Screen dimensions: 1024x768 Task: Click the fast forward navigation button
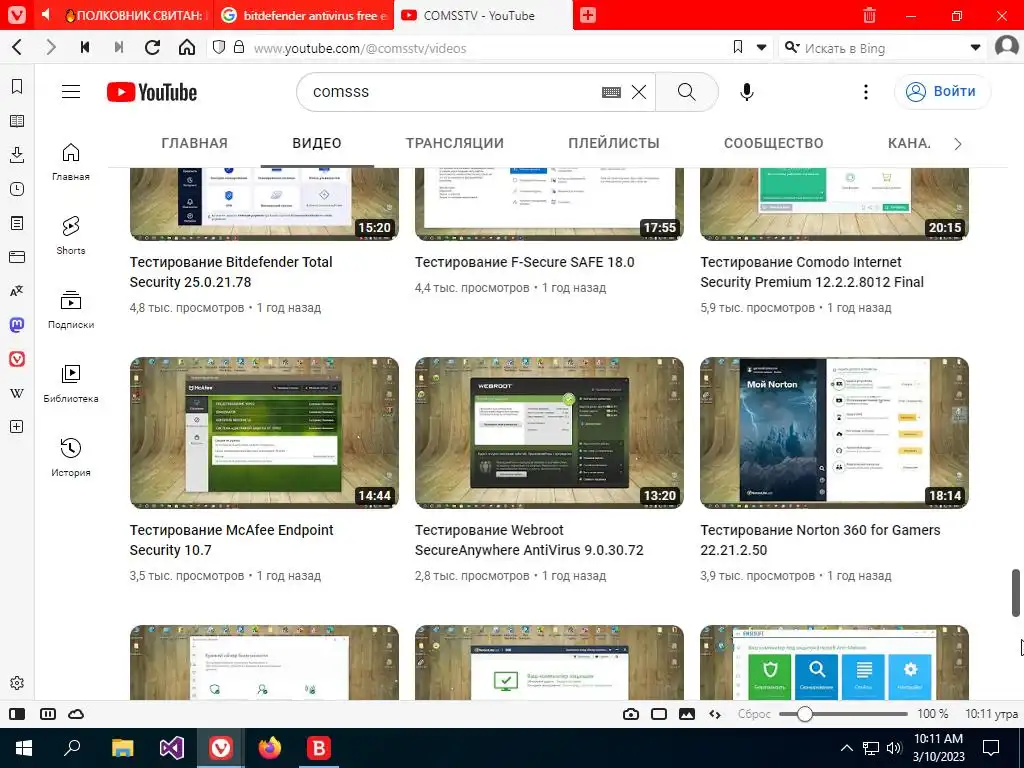pos(118,47)
